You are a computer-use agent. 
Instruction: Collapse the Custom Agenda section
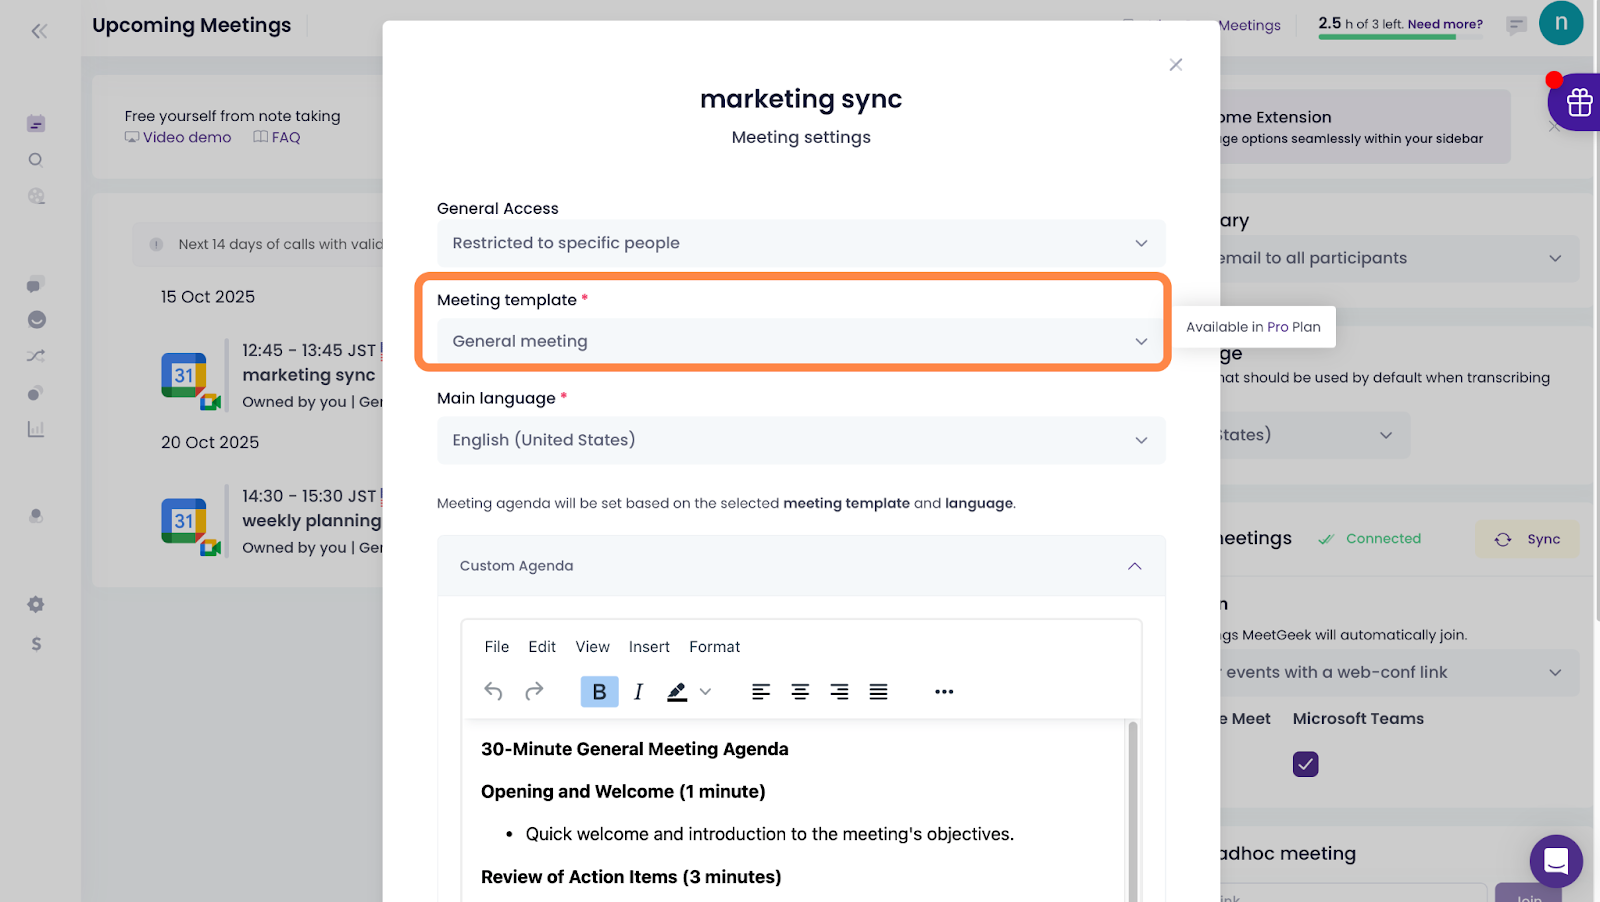pyautogui.click(x=1134, y=566)
